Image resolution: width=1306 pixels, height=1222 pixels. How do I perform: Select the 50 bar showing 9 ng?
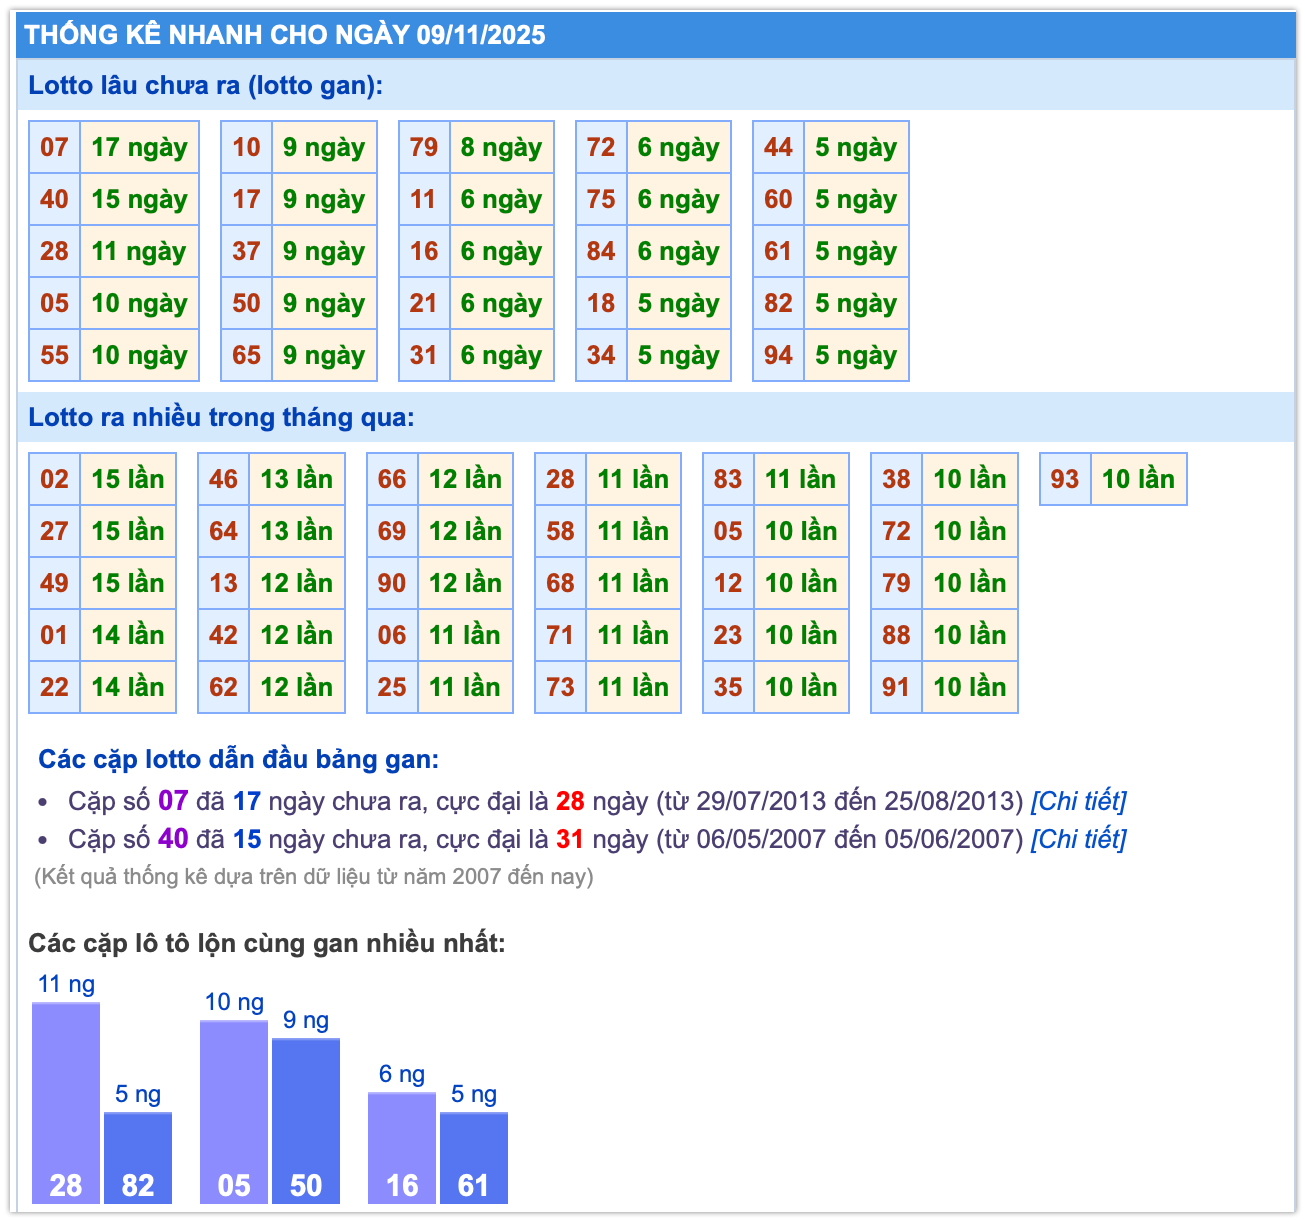(306, 1120)
